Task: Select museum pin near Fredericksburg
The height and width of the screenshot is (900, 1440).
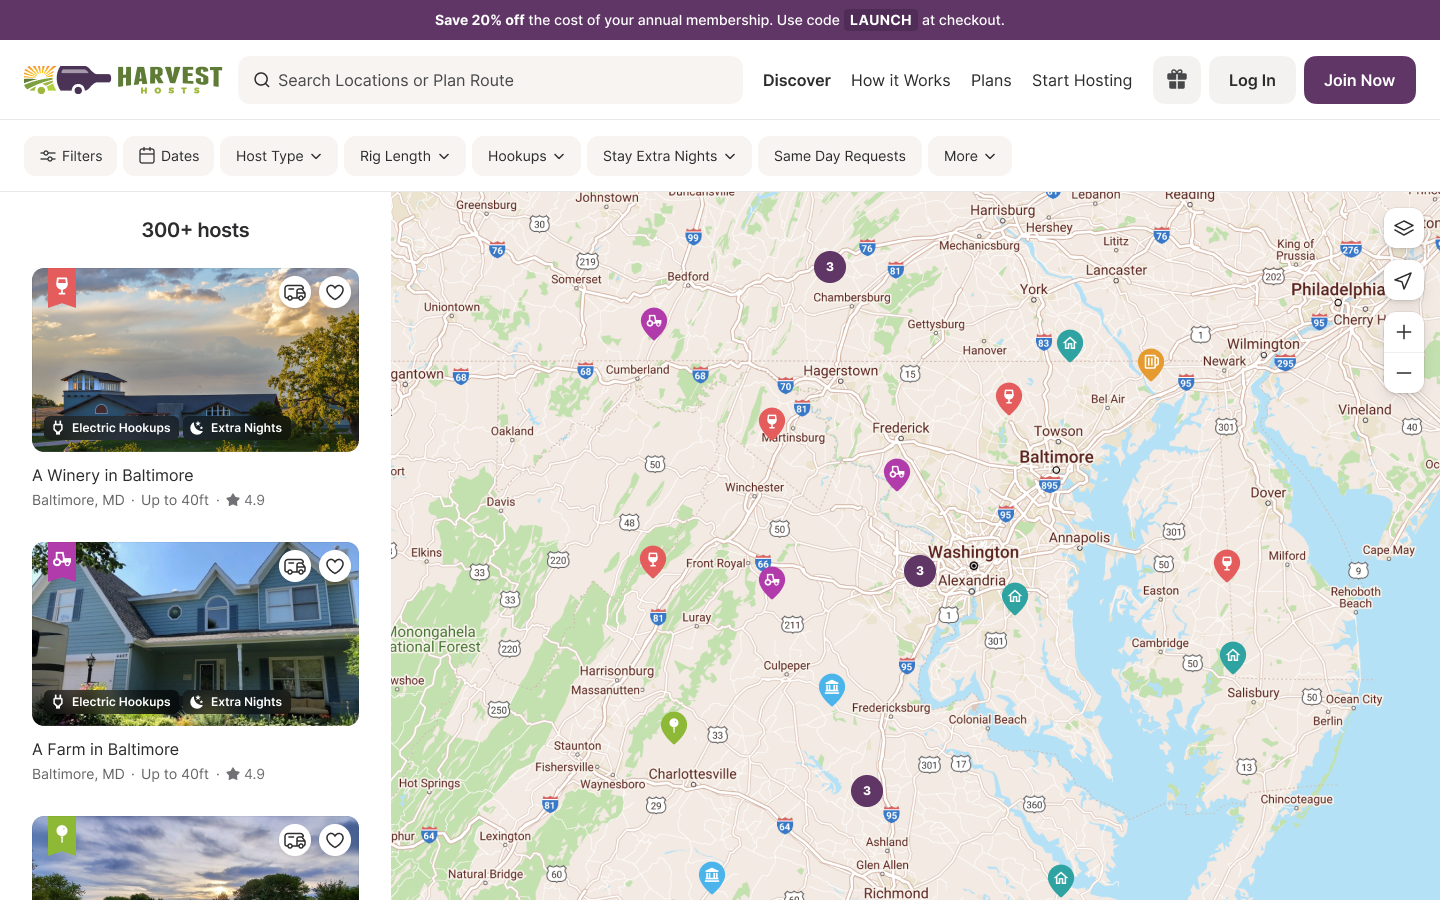Action: [832, 689]
